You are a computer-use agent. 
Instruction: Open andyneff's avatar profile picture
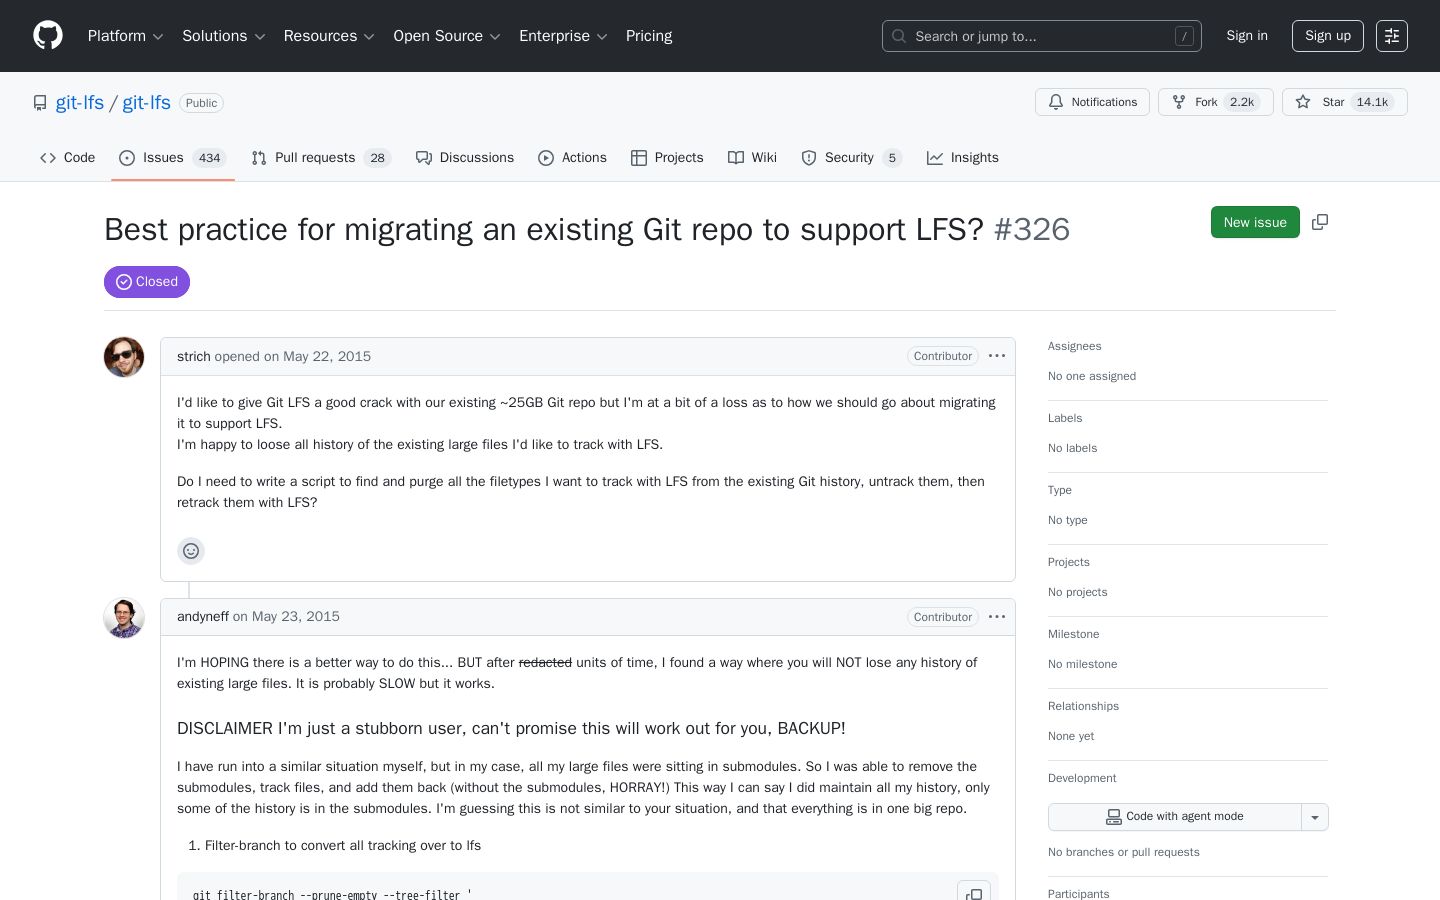[124, 618]
